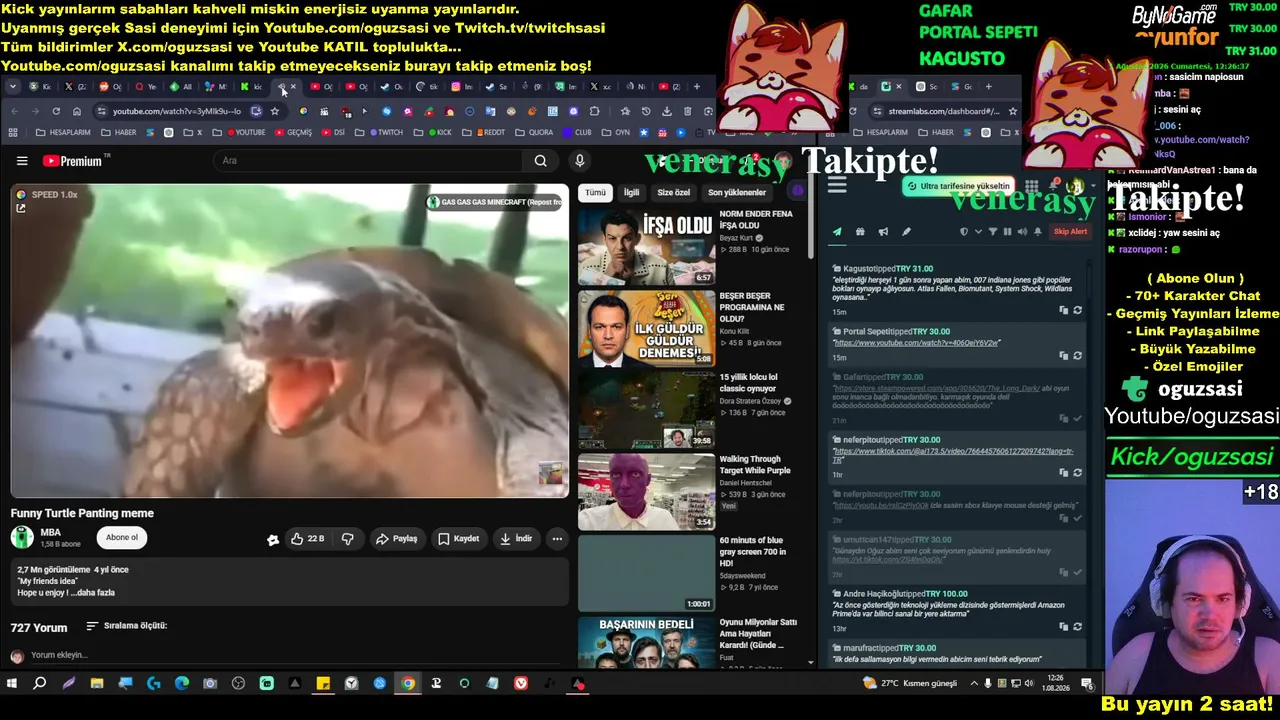The height and width of the screenshot is (720, 1280).
Task: Open Streamlabs notifications bell with badge
Action: pos(1053,186)
